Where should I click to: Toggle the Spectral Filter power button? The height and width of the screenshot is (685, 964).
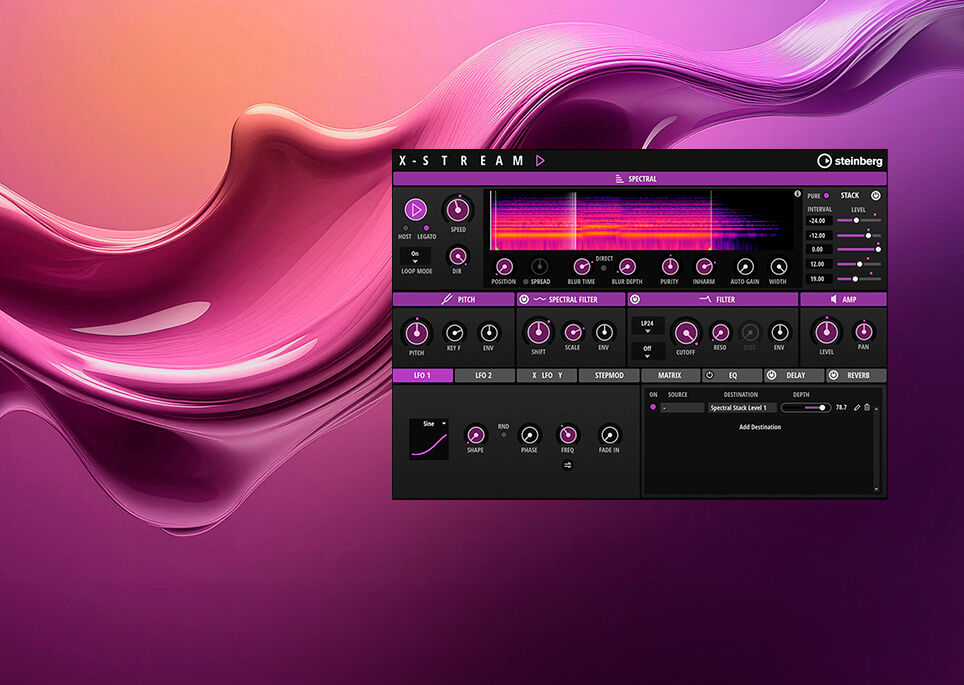click(524, 299)
